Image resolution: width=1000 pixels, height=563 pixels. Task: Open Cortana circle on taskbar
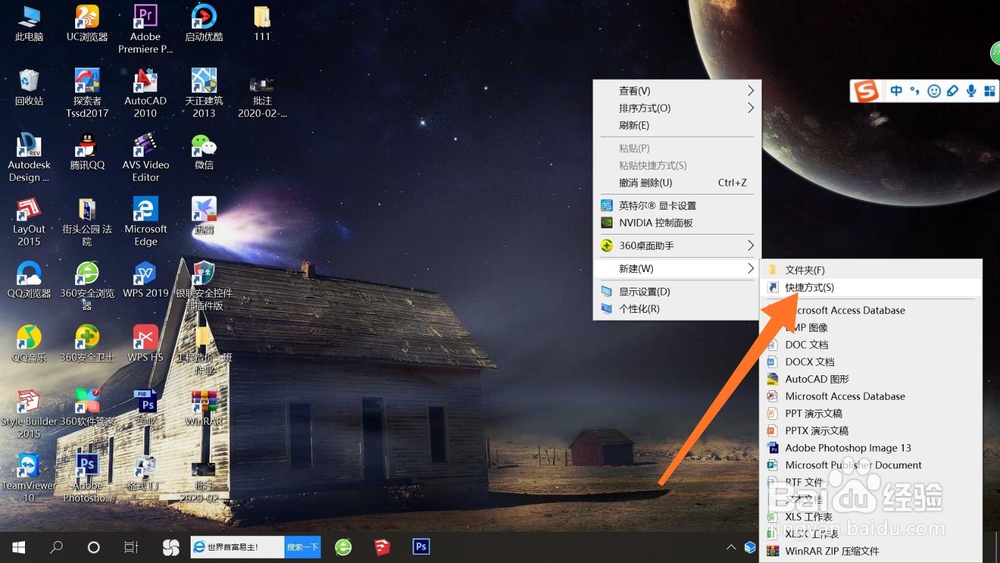pyautogui.click(x=94, y=547)
